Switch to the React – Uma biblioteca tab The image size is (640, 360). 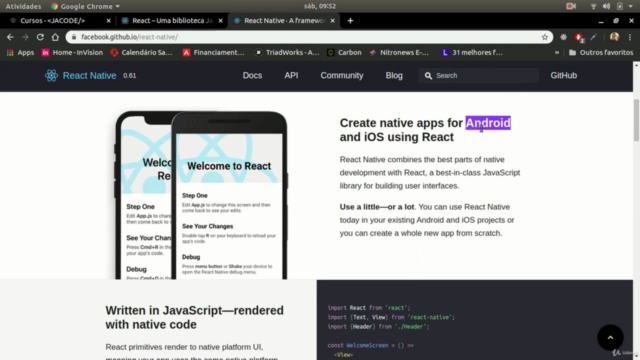pos(171,21)
